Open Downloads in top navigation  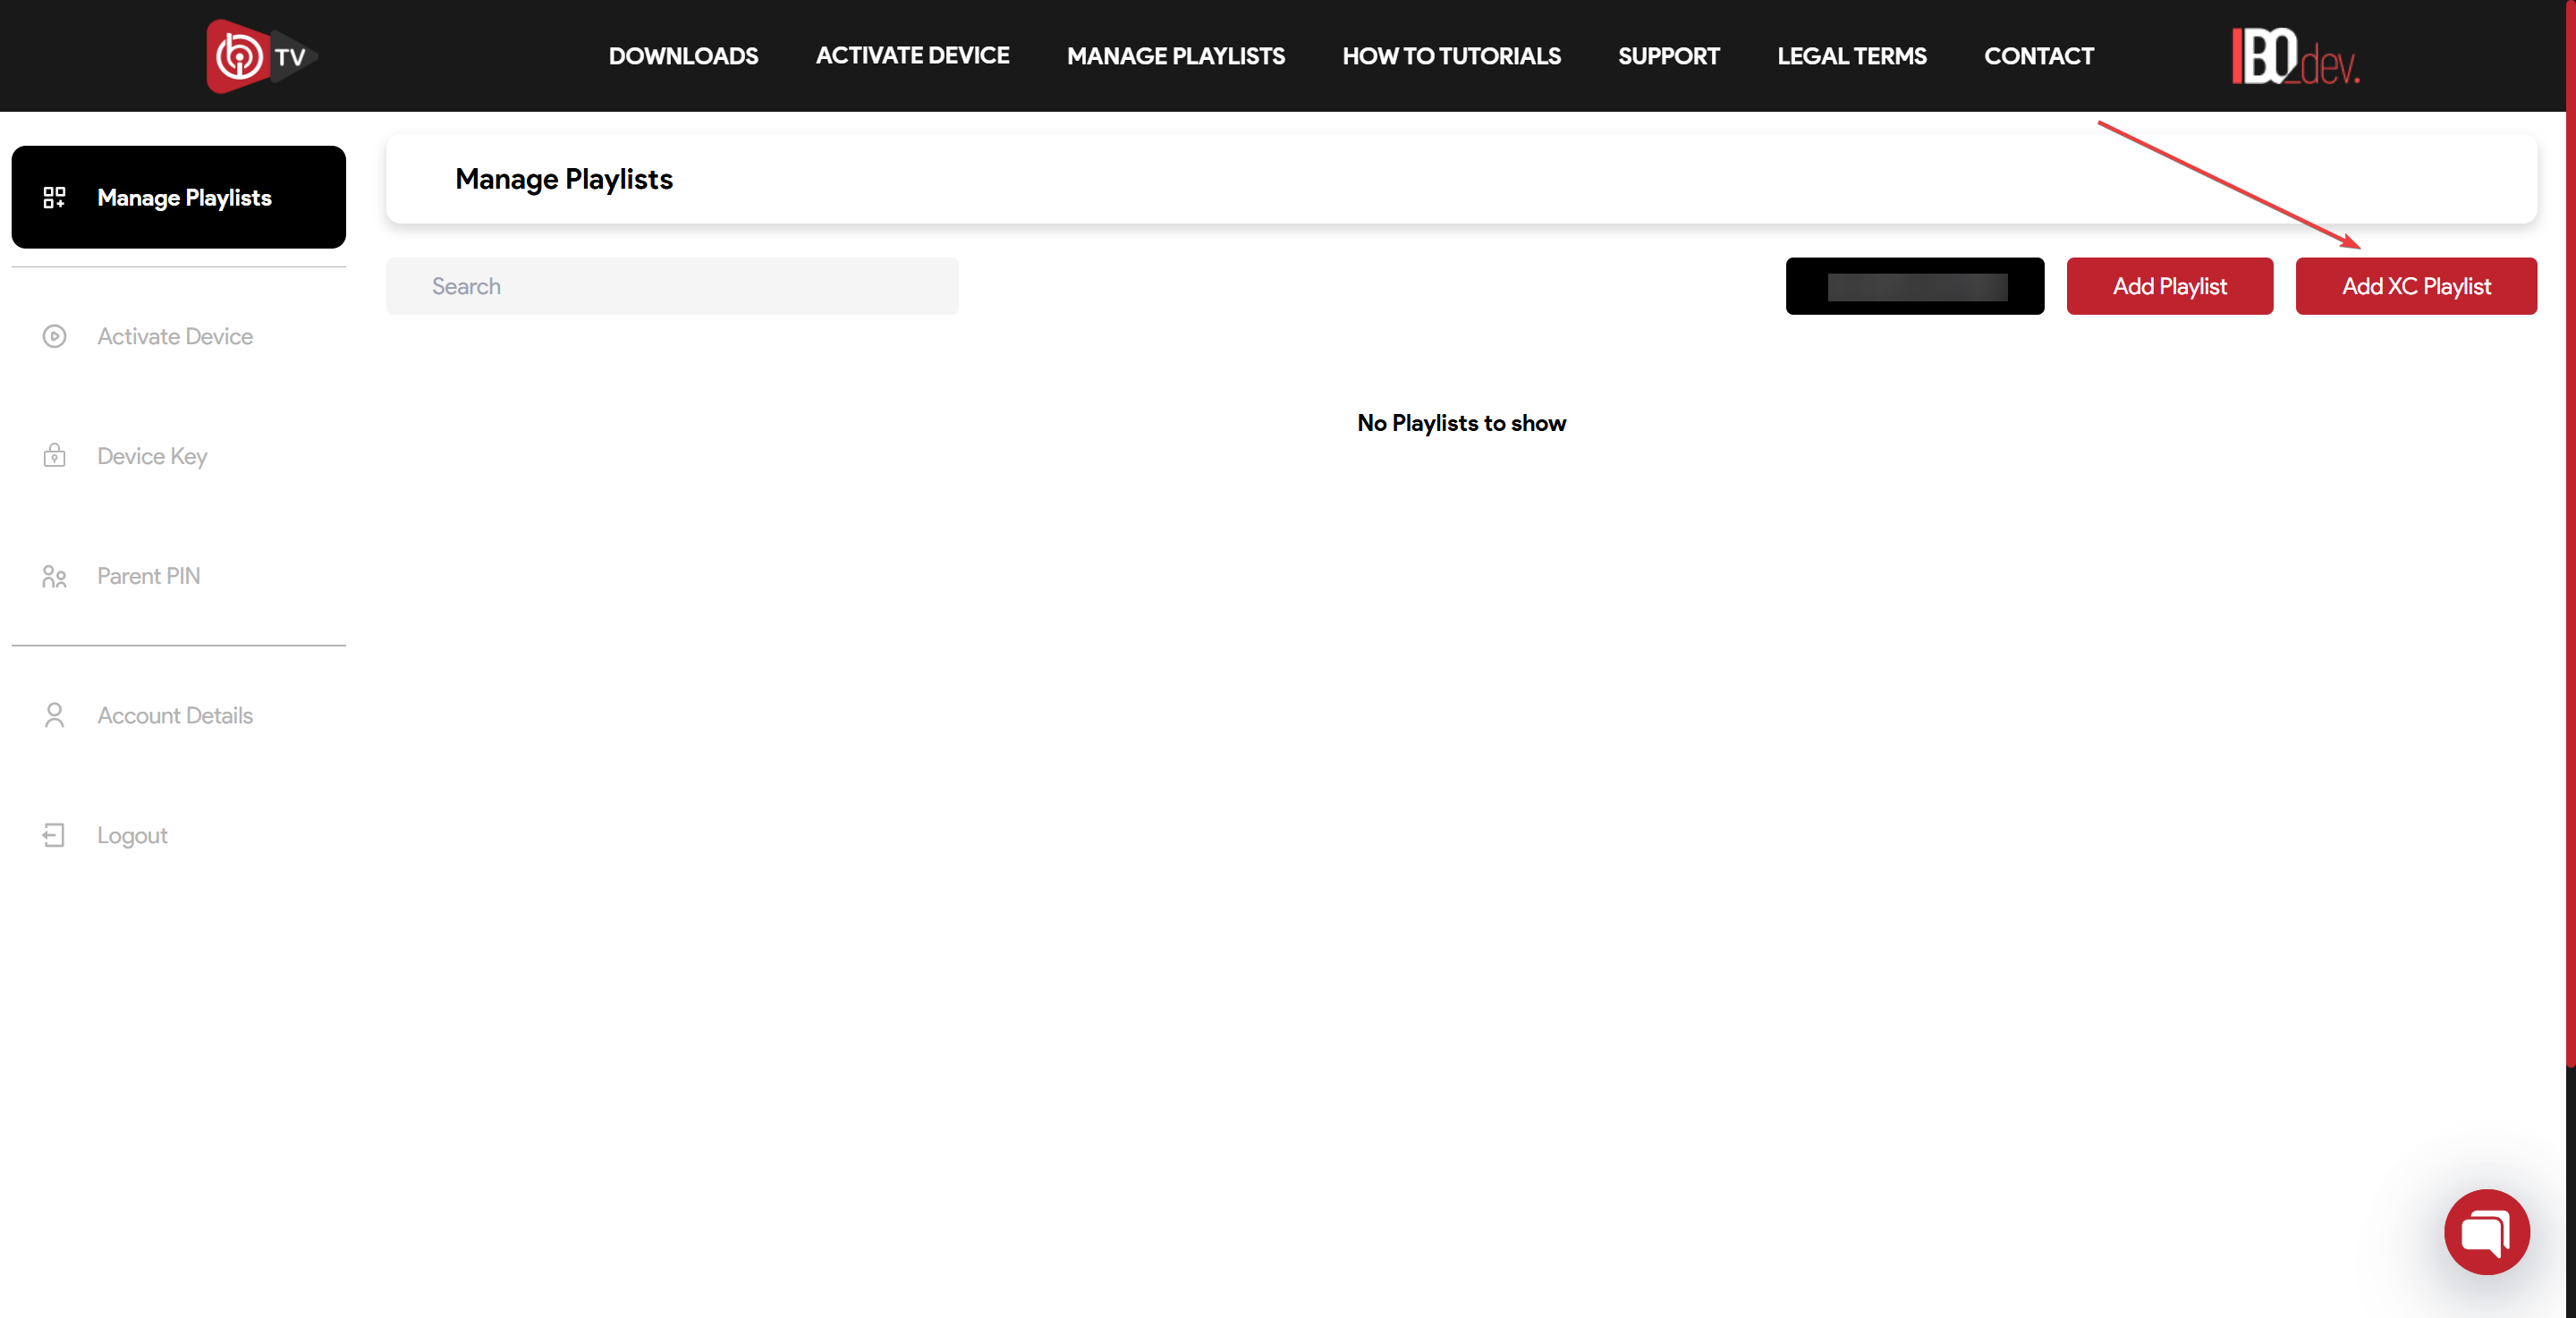tap(683, 56)
